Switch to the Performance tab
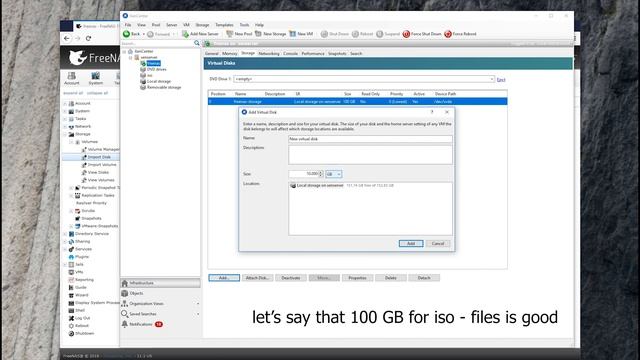 coord(313,53)
